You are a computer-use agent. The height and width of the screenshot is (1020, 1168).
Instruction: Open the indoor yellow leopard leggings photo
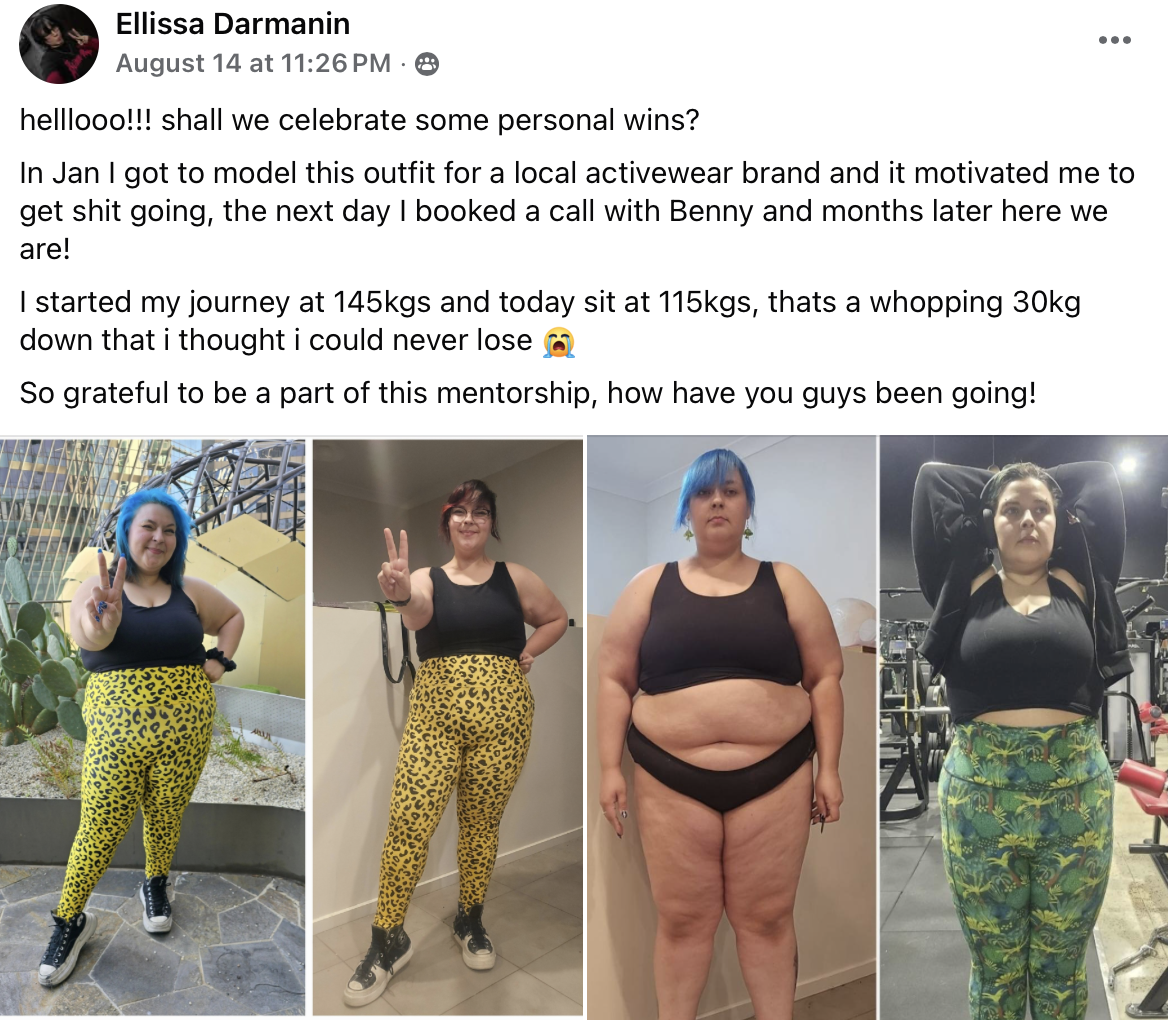coord(447,726)
